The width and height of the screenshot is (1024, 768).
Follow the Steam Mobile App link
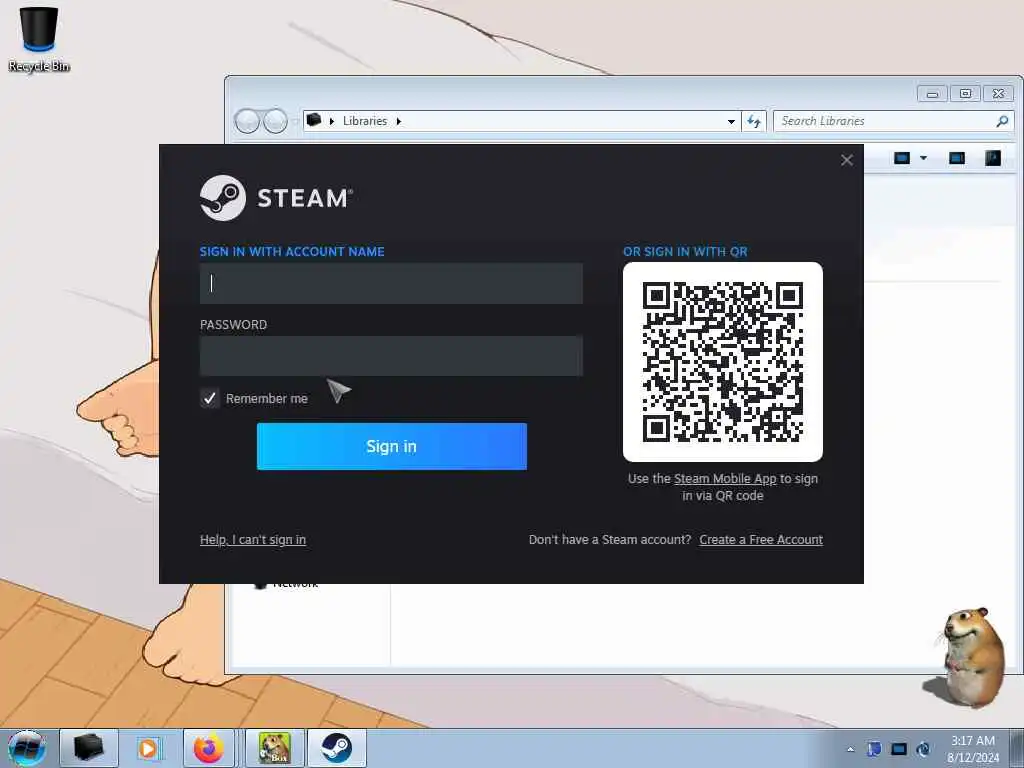point(725,479)
